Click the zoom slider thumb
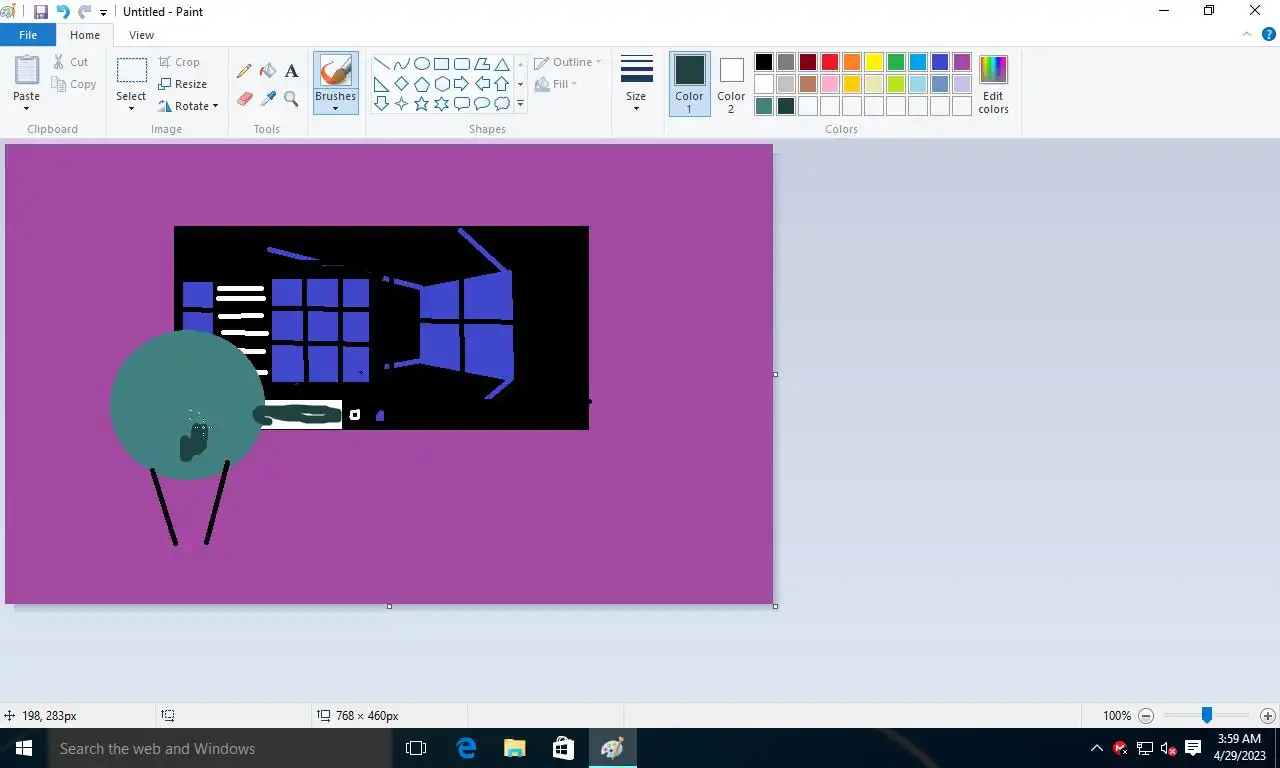The width and height of the screenshot is (1280, 768). click(1207, 716)
